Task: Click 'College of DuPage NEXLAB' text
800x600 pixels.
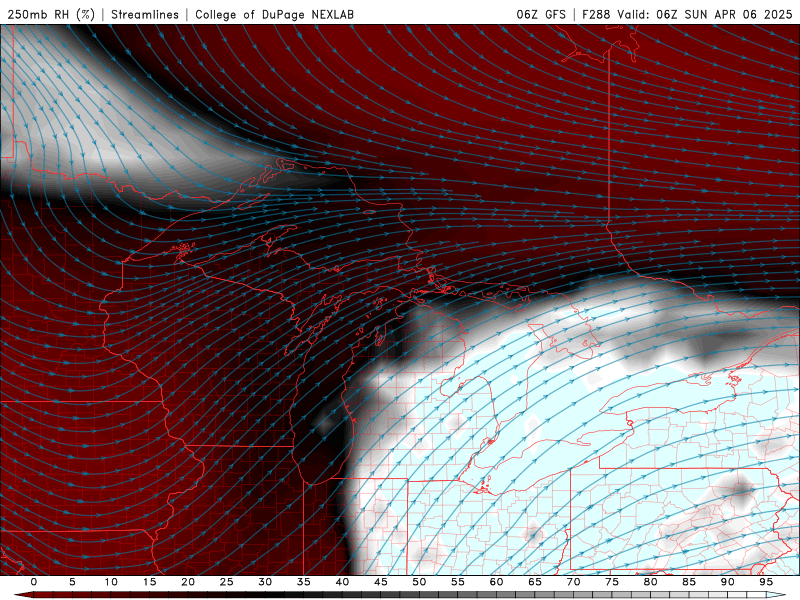Action: point(274,14)
